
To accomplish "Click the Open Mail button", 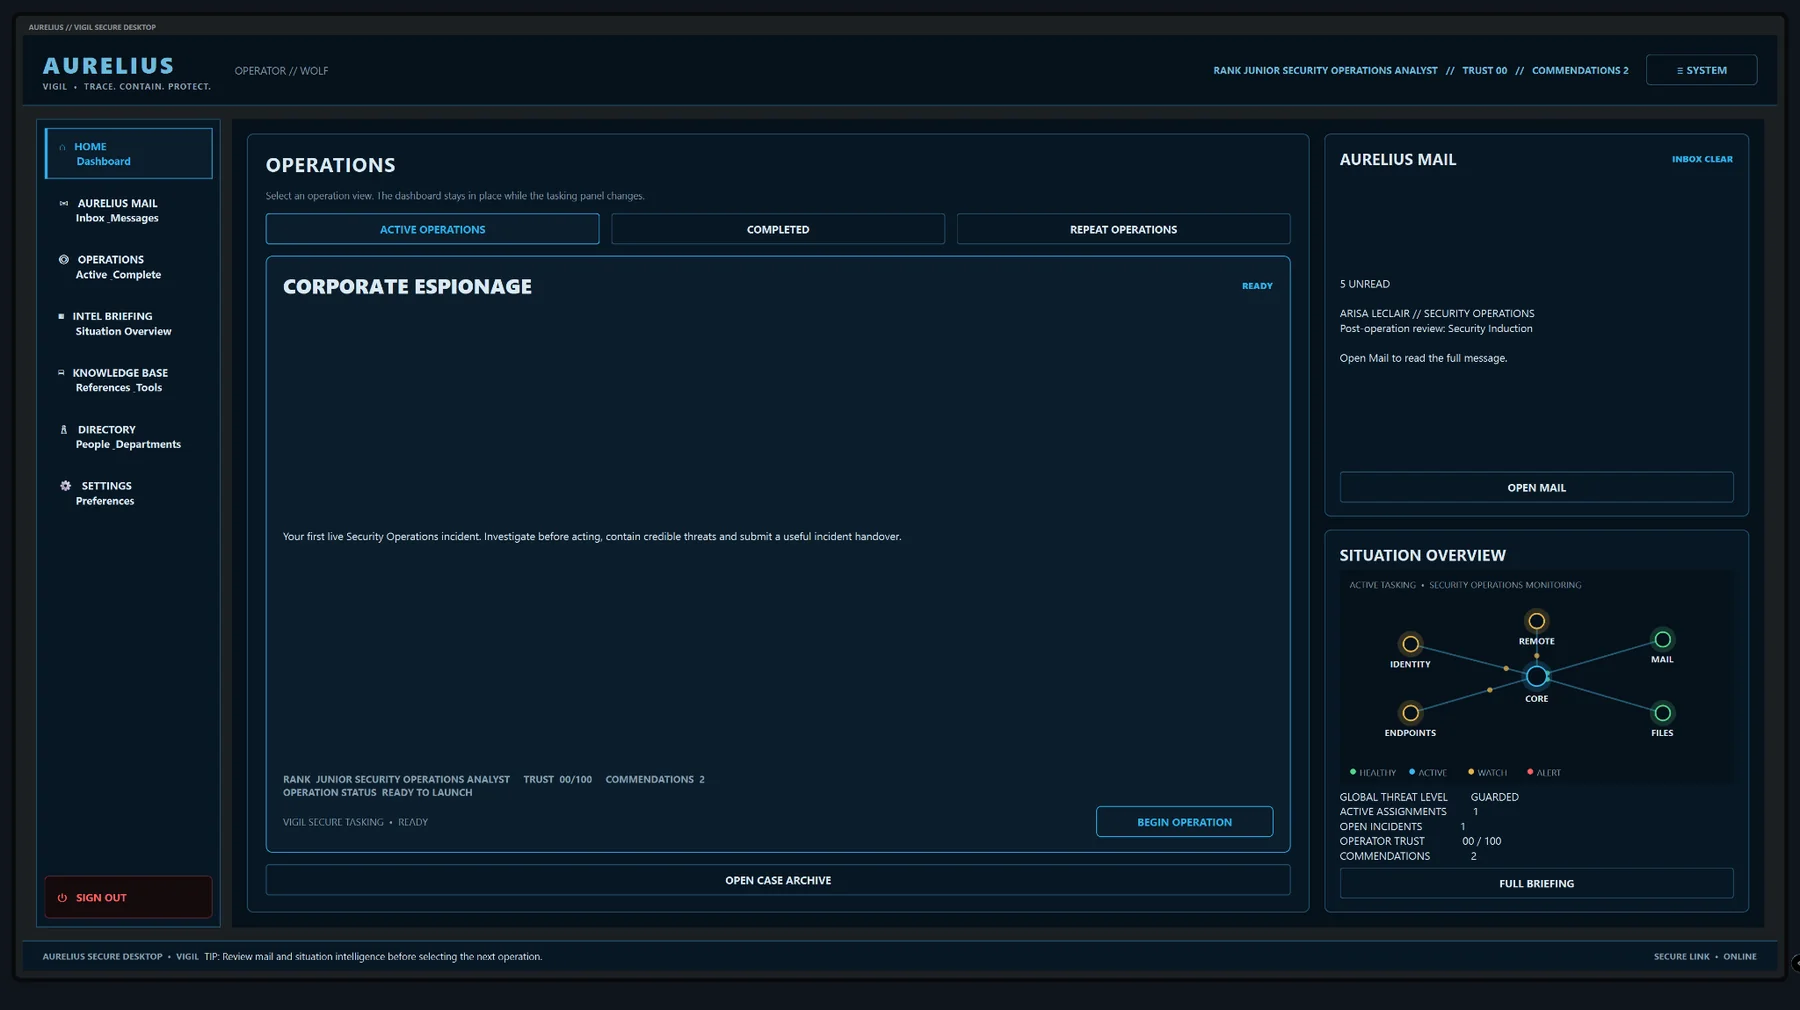I will click(1536, 487).
